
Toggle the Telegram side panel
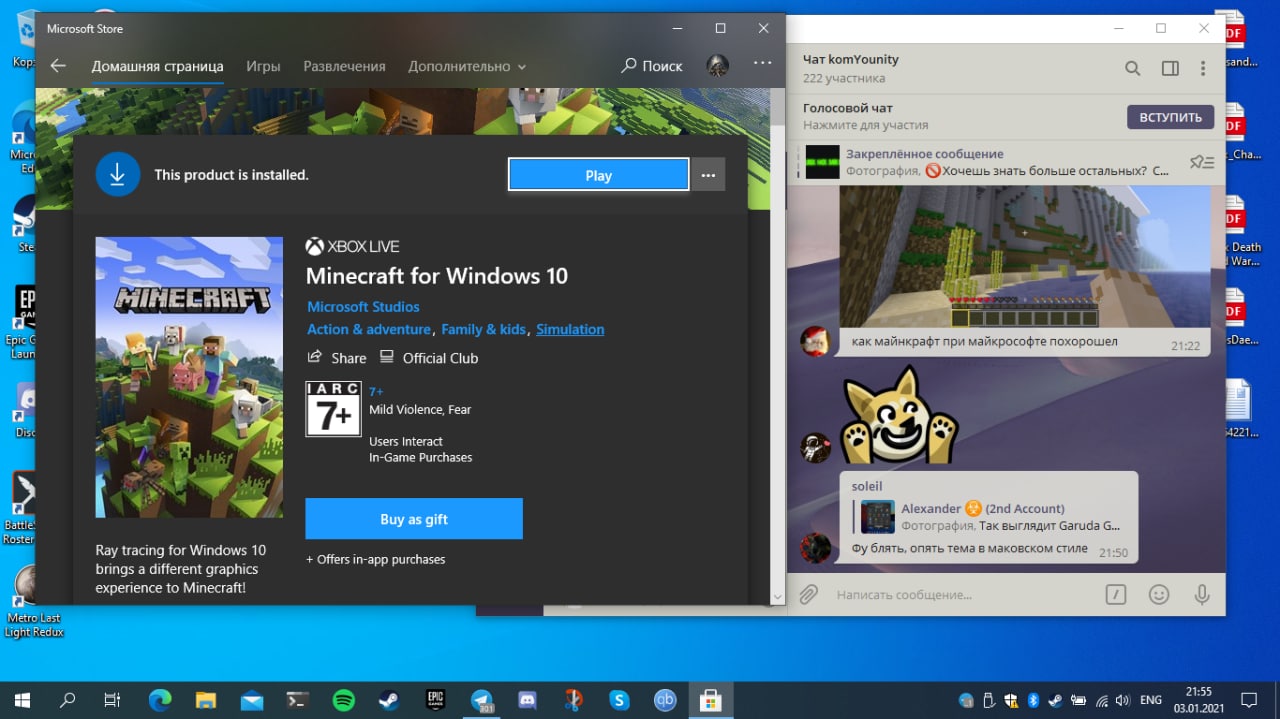pos(1170,68)
